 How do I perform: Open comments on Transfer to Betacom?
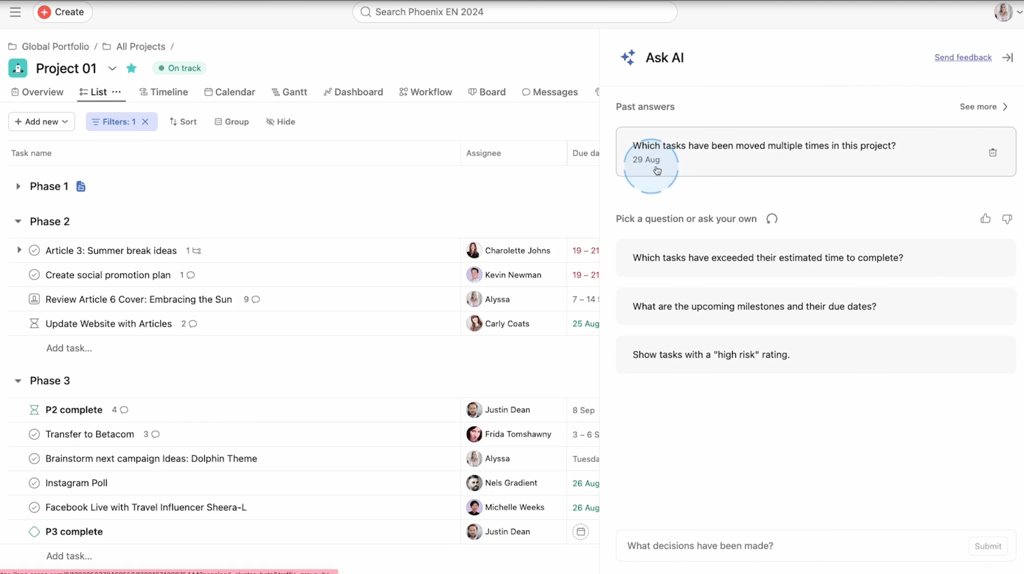152,434
